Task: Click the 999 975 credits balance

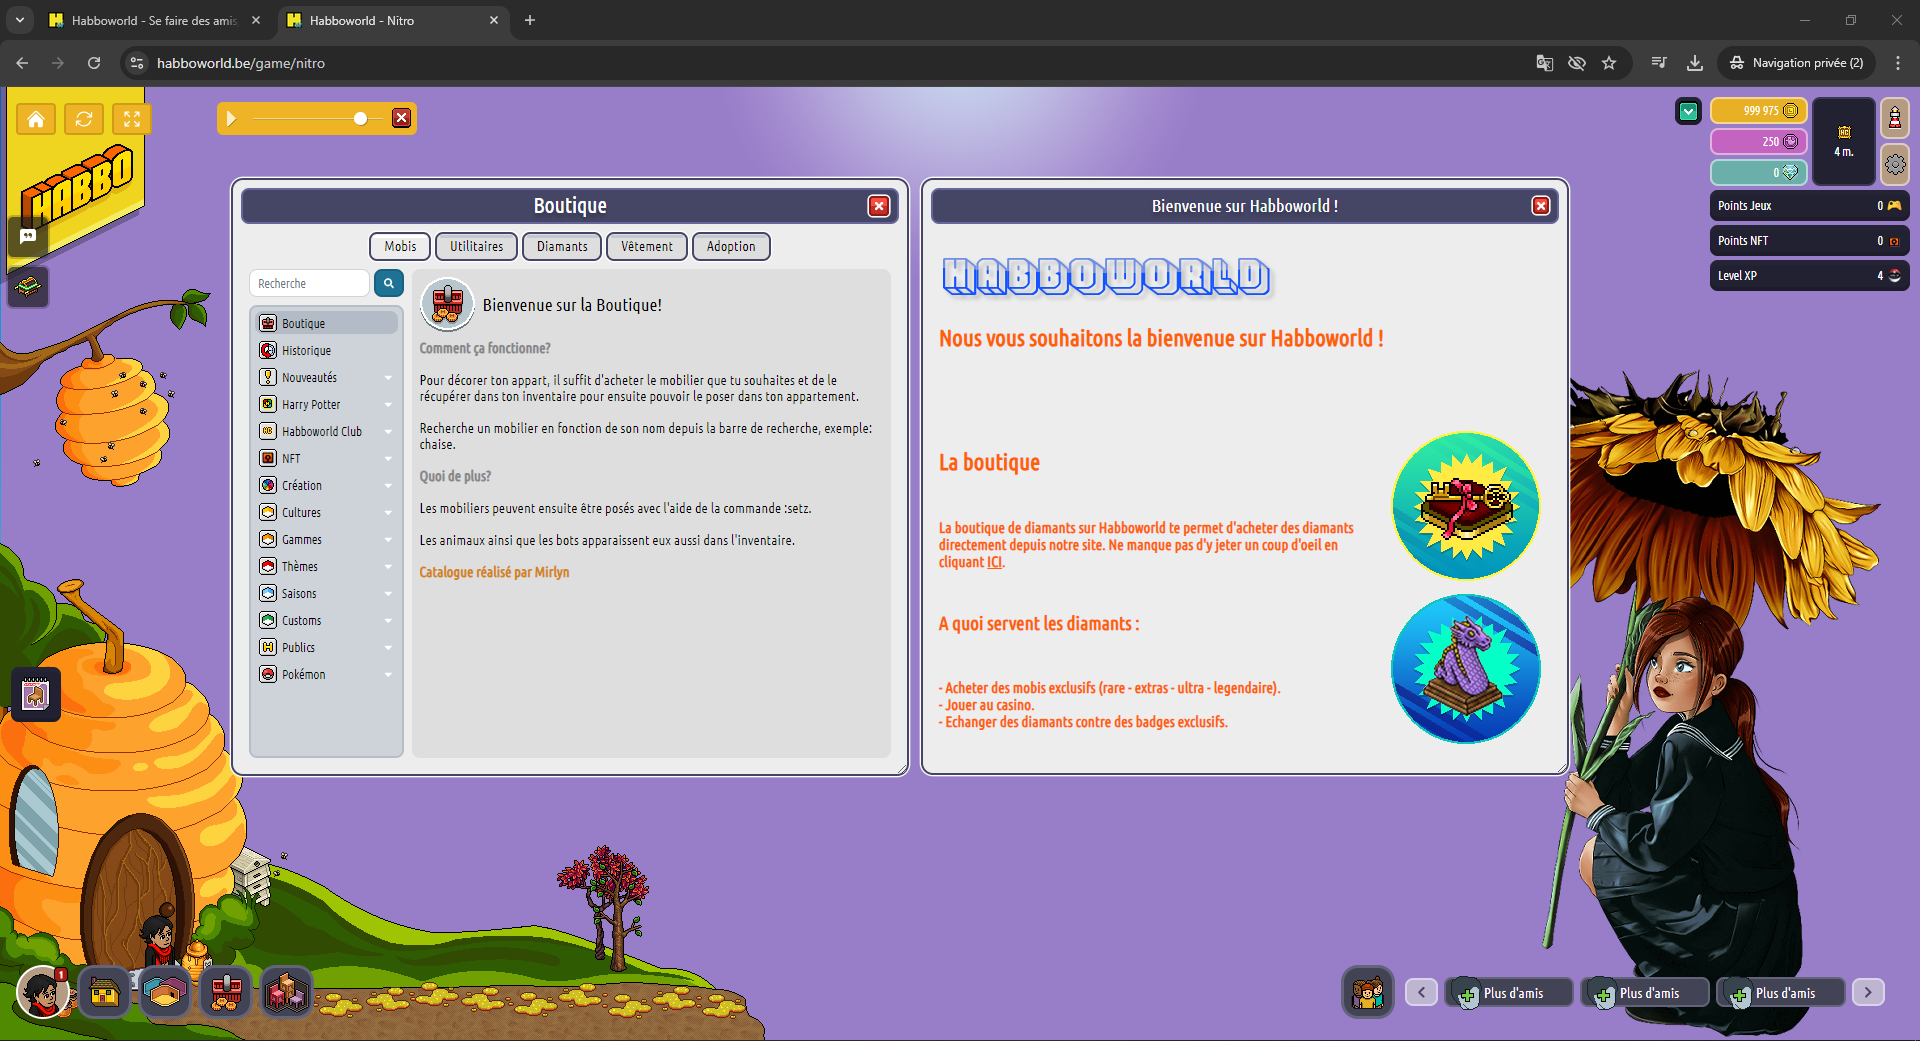Action: pyautogui.click(x=1759, y=110)
